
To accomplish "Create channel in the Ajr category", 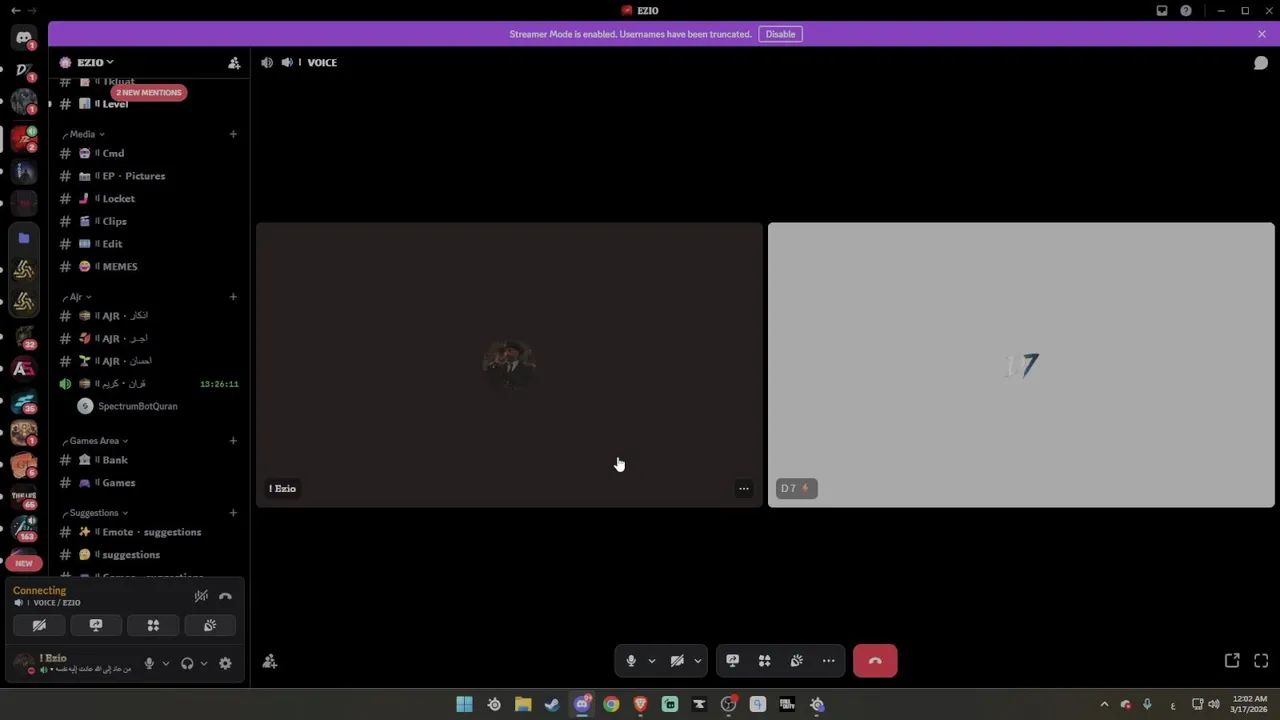I will (x=233, y=297).
